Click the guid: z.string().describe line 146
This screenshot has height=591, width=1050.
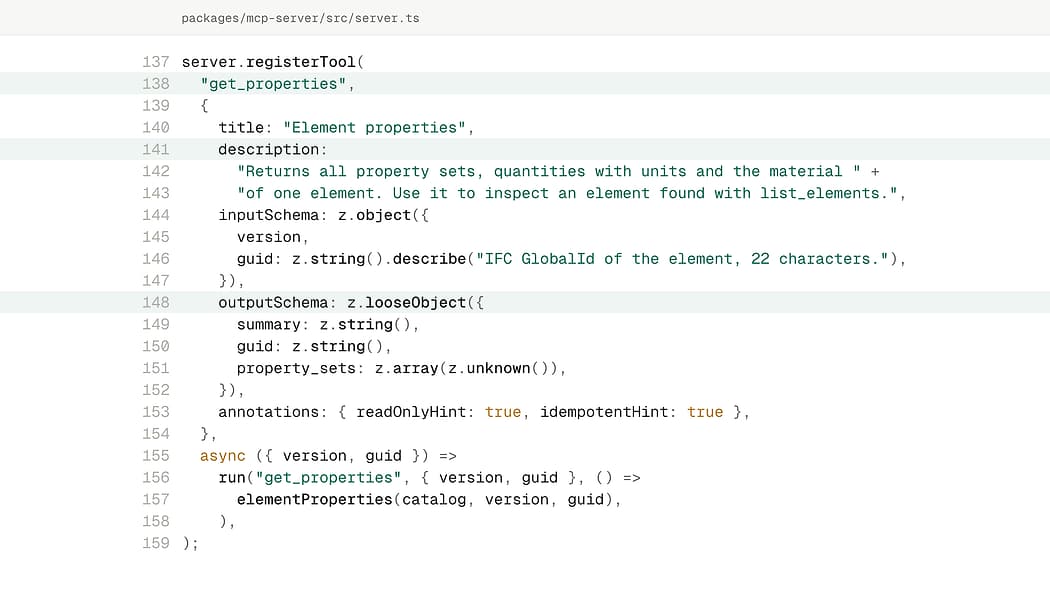coord(571,259)
